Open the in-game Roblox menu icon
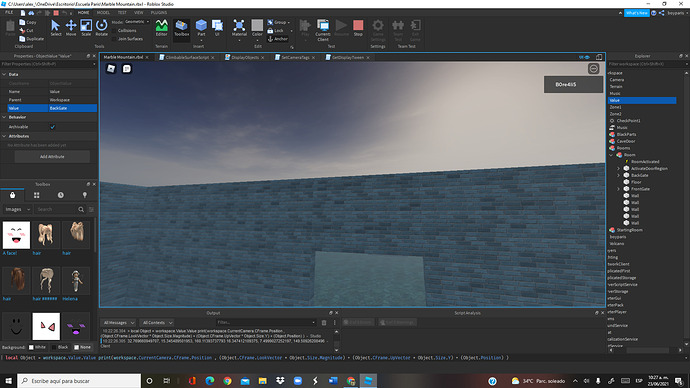The width and height of the screenshot is (690, 388). pyautogui.click(x=111, y=68)
